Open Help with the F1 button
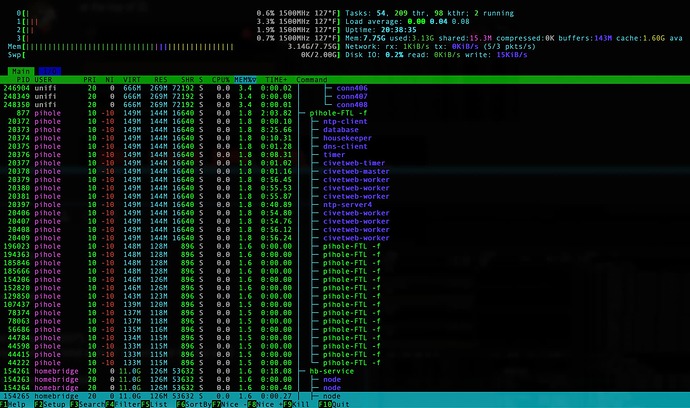 [13, 404]
